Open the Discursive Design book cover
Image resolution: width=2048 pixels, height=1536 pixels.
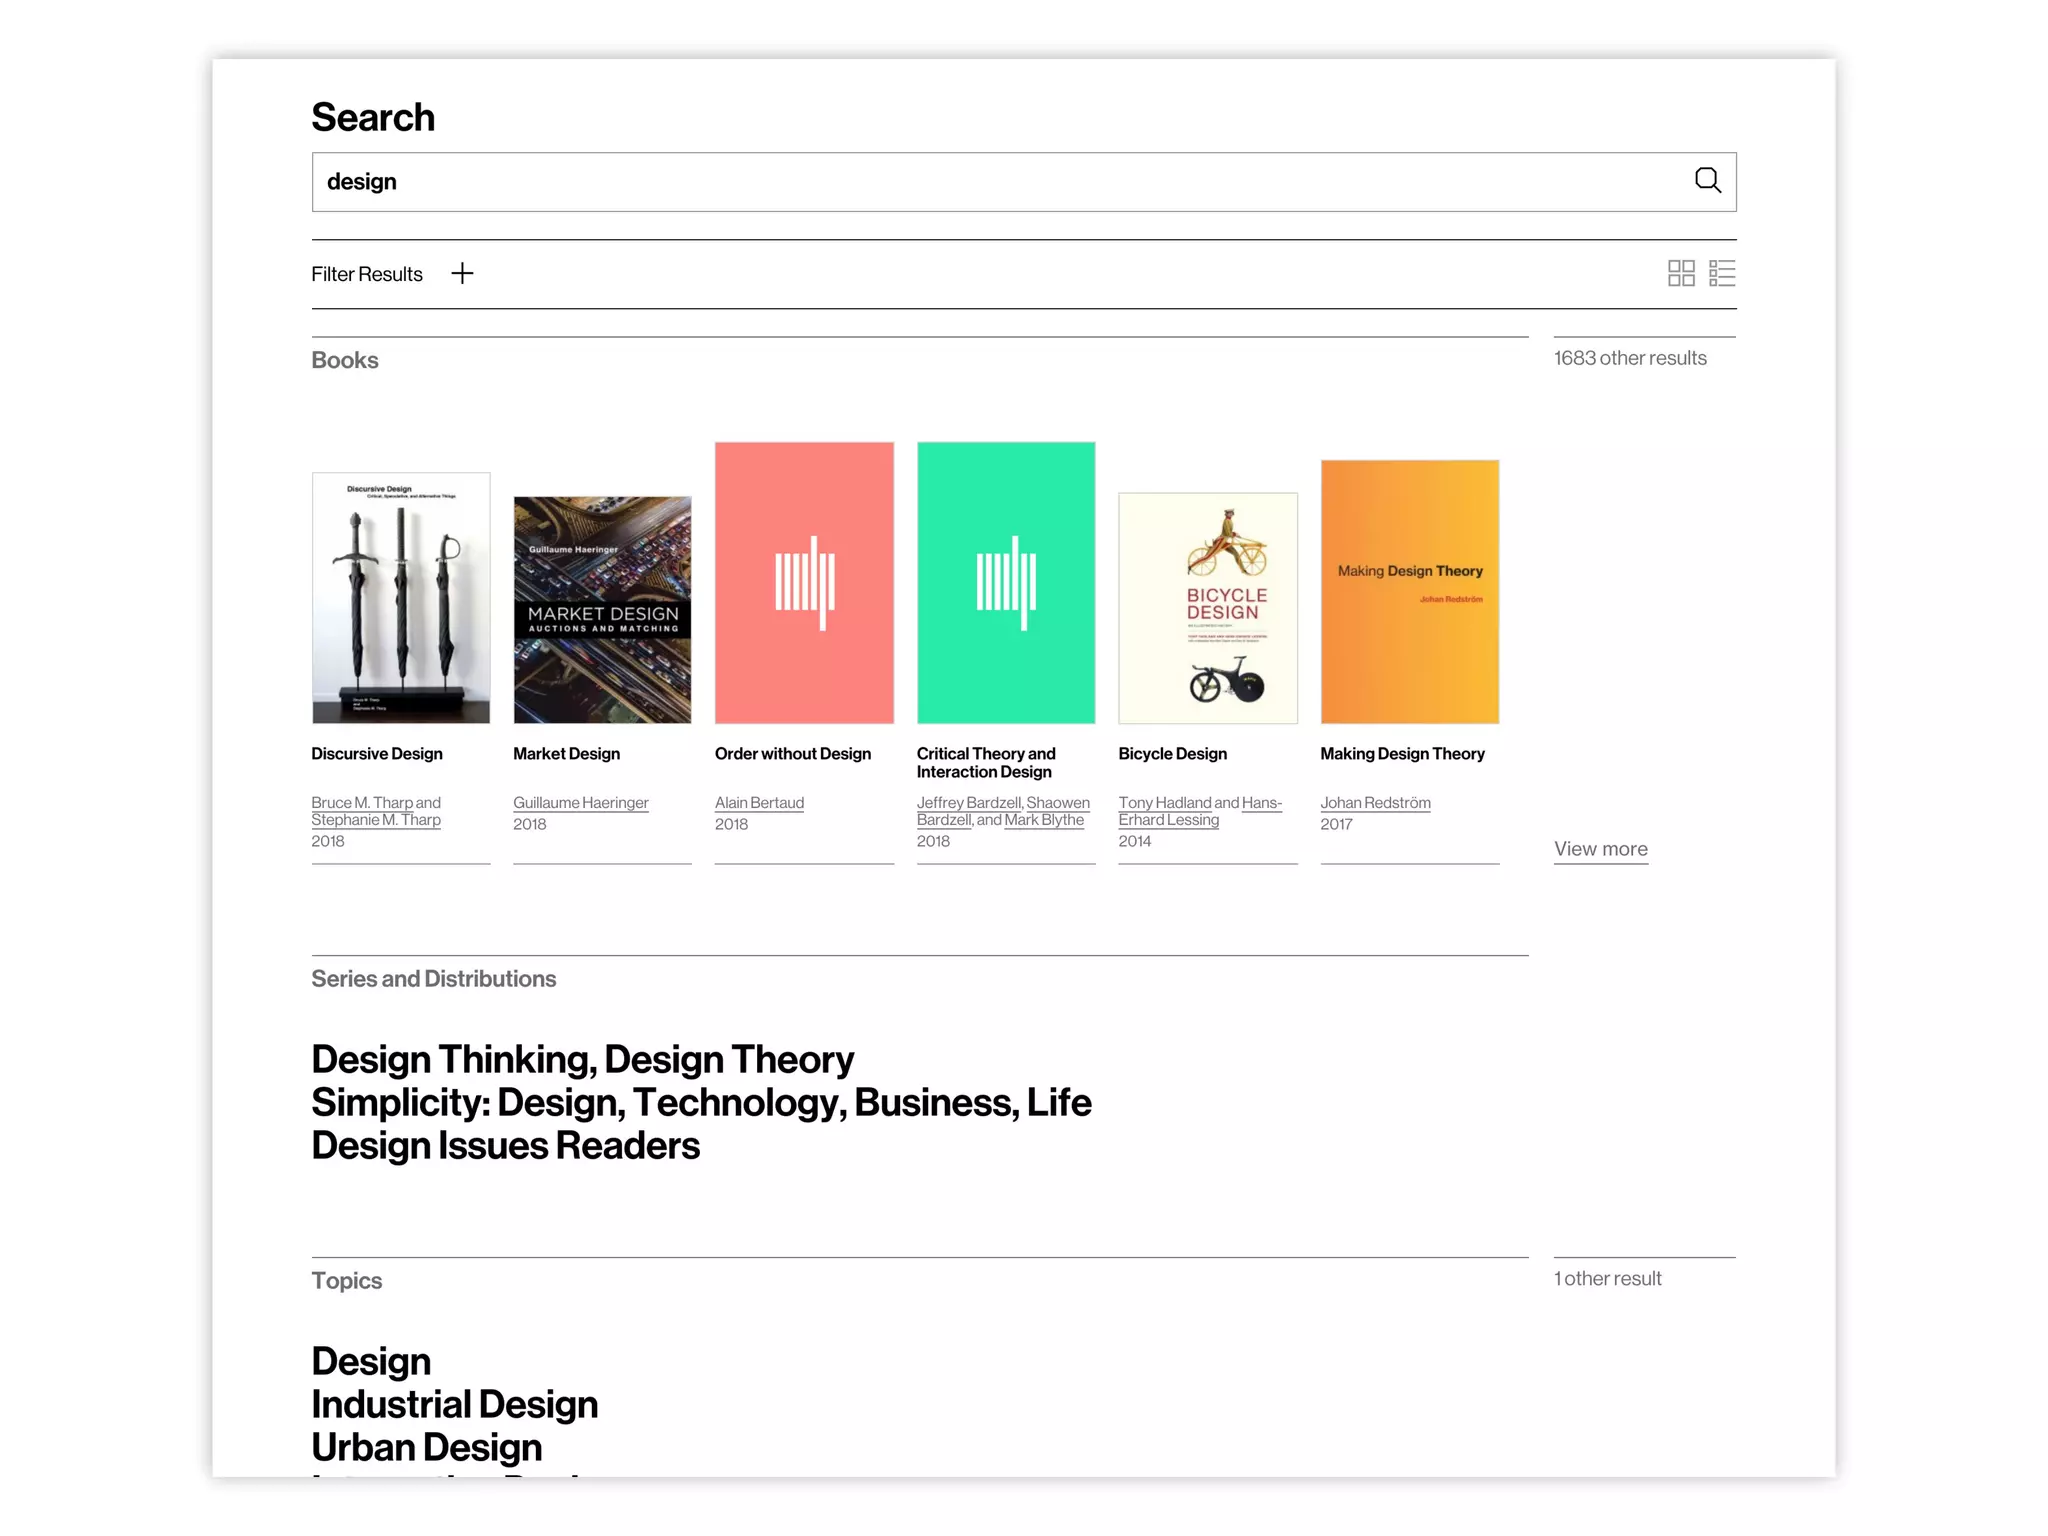pyautogui.click(x=401, y=598)
